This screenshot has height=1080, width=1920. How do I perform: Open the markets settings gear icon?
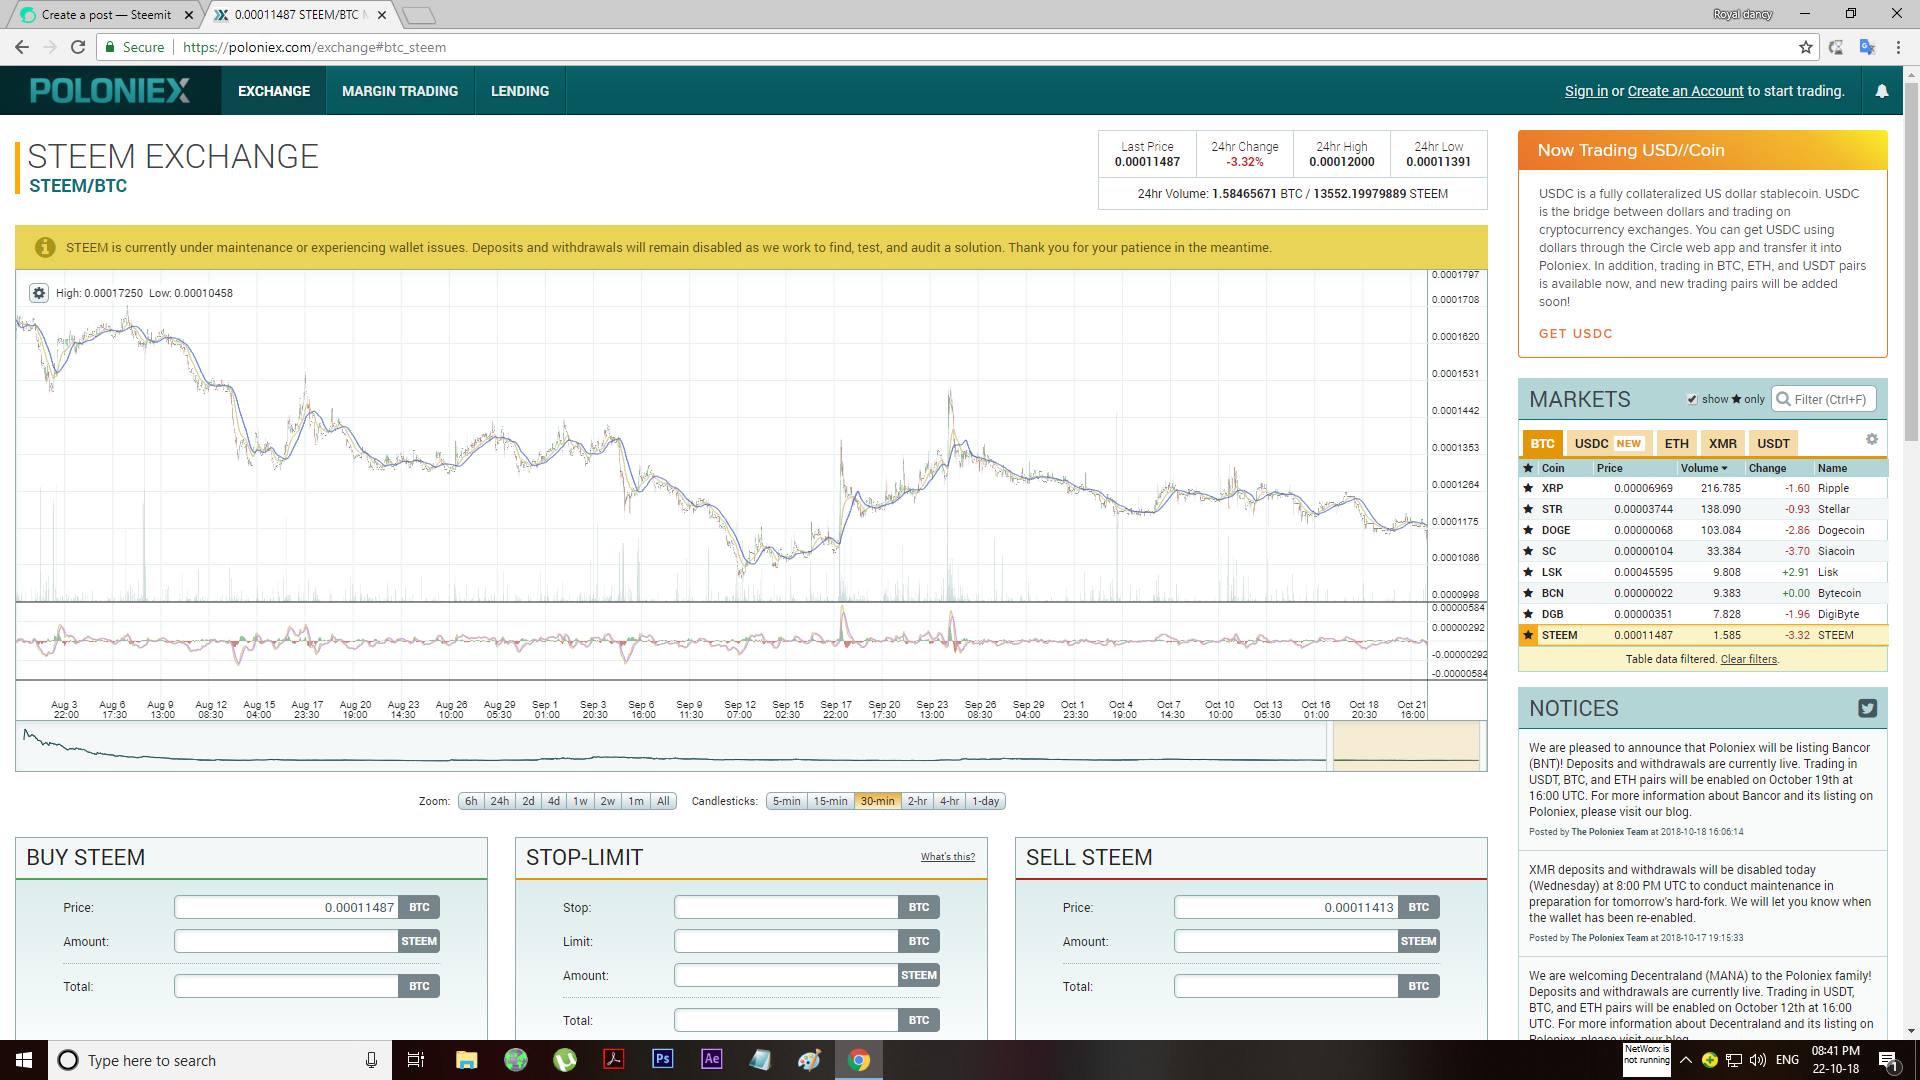click(1871, 440)
